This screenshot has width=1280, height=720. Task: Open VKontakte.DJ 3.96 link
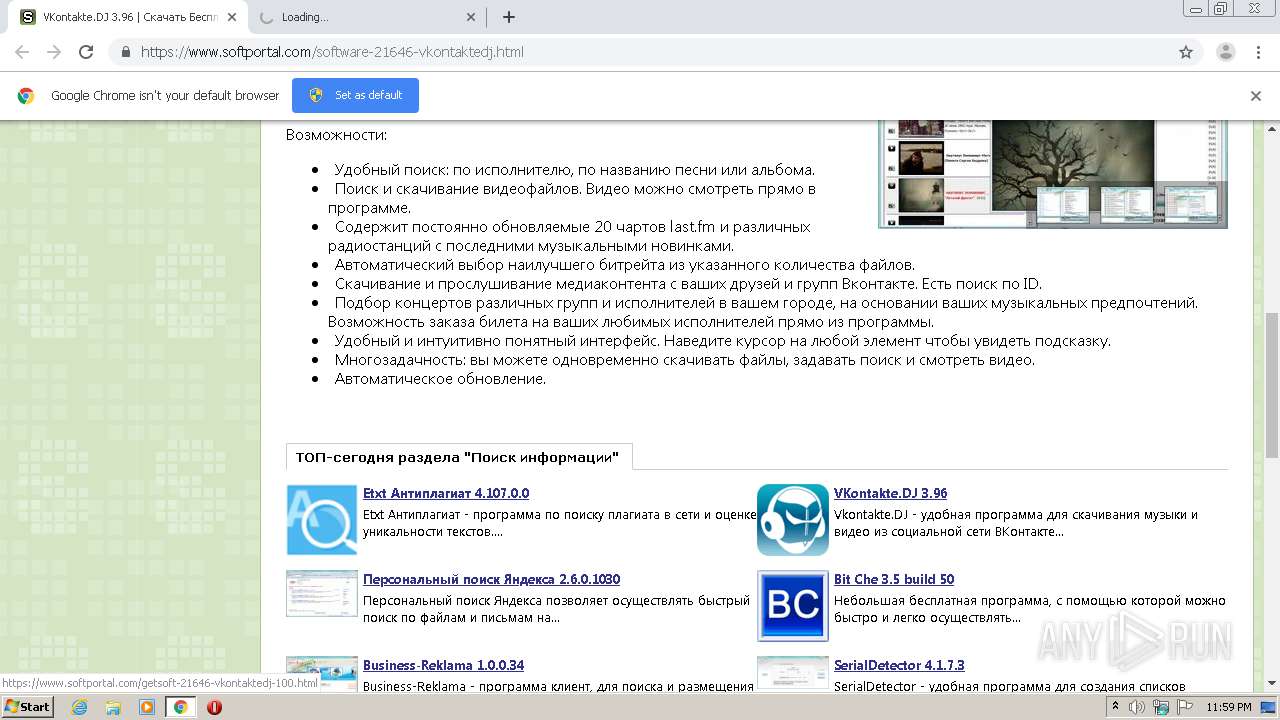click(x=890, y=493)
